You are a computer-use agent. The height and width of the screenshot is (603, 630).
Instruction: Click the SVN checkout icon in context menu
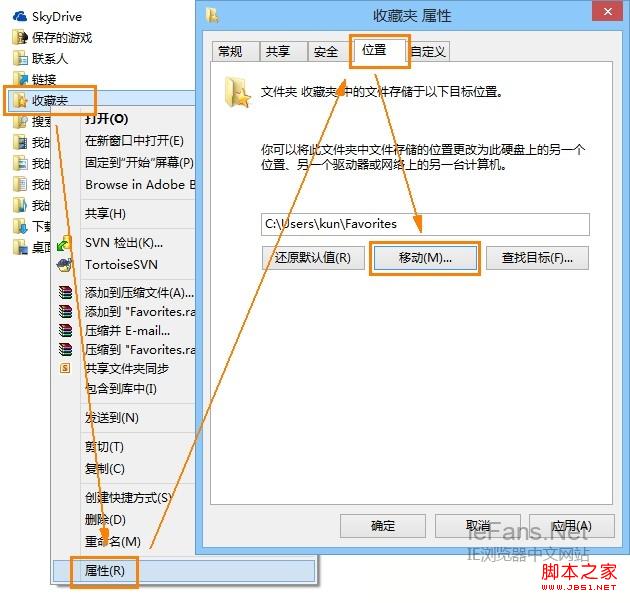pos(64,243)
